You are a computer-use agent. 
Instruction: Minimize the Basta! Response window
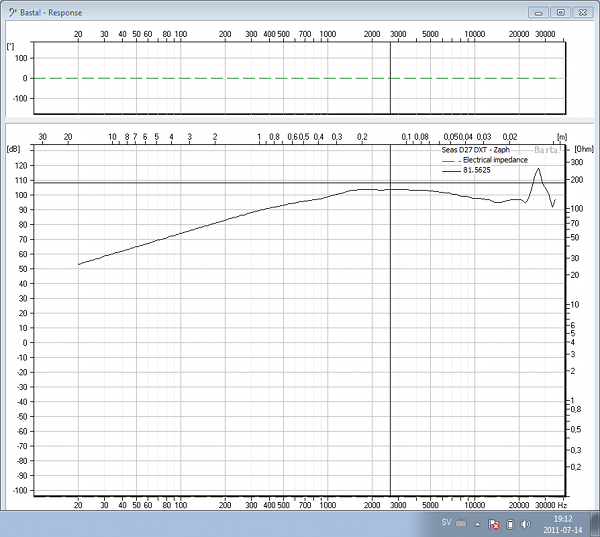[x=541, y=12]
